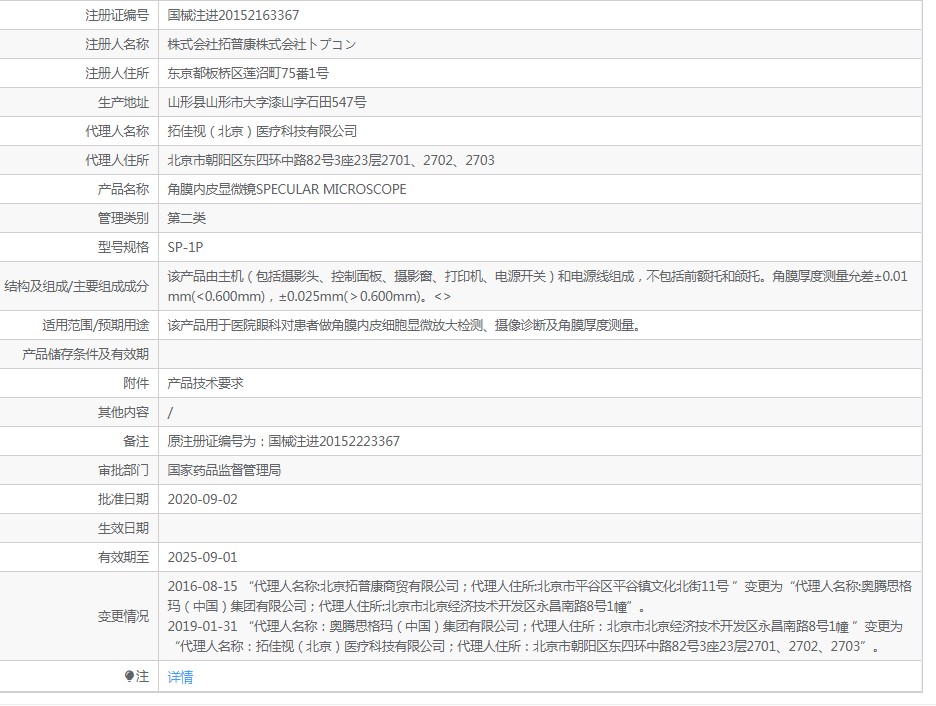The width and height of the screenshot is (936, 706).
Task: Select attachment text 产品技术要求
Action: tap(205, 383)
